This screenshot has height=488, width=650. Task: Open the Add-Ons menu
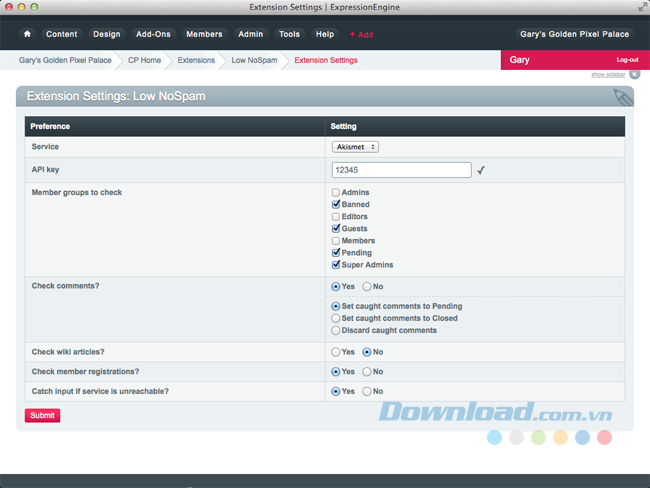[153, 34]
